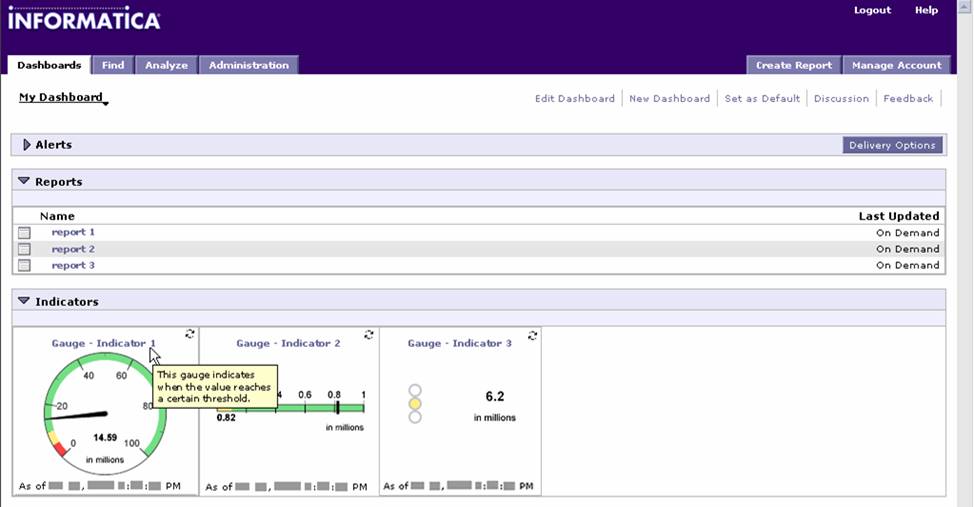The image size is (974, 507).
Task: Click the report 2 document icon
Action: 24,249
